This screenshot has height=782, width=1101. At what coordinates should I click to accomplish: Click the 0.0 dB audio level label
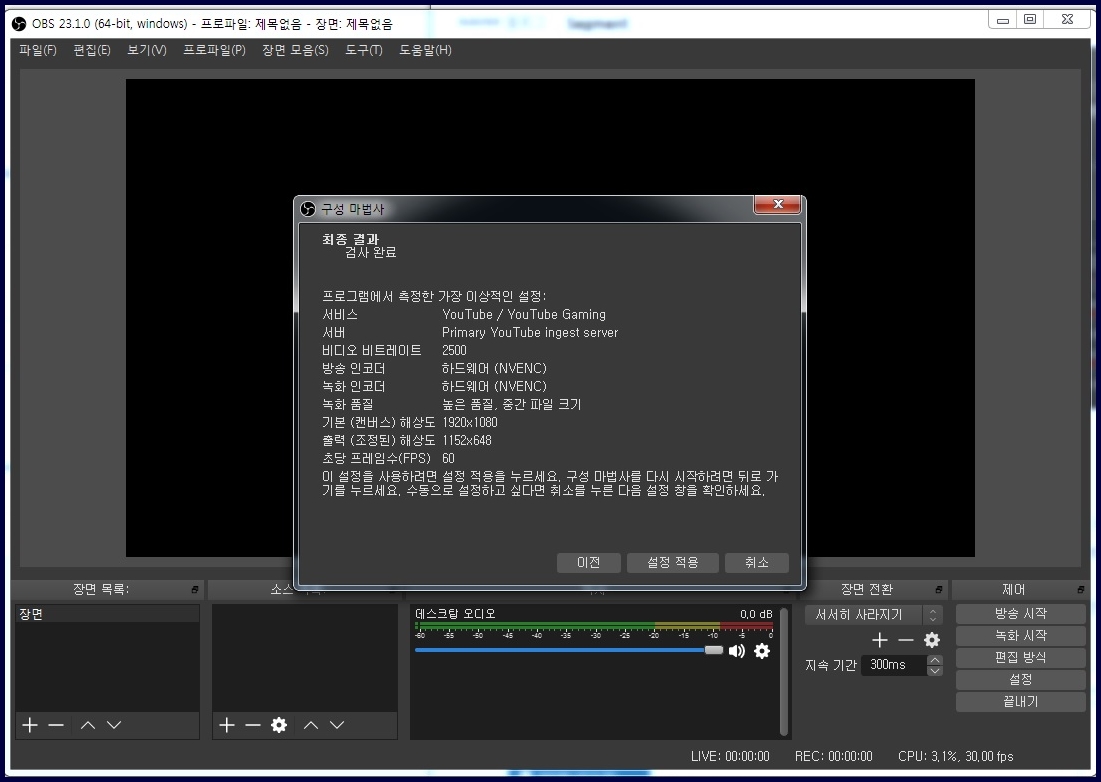tap(756, 614)
